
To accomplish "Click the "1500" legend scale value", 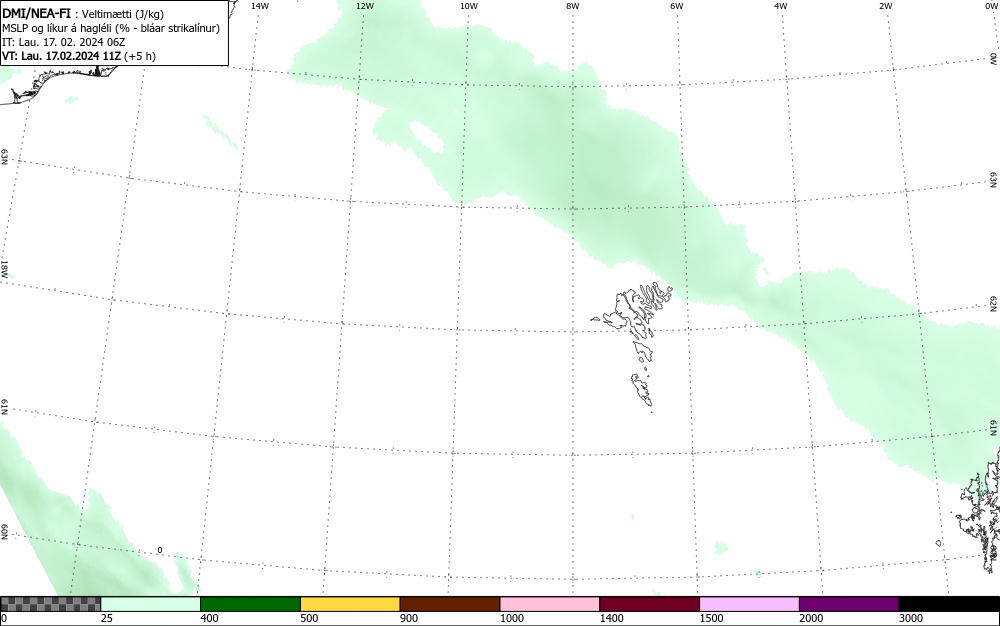I will 712,618.
